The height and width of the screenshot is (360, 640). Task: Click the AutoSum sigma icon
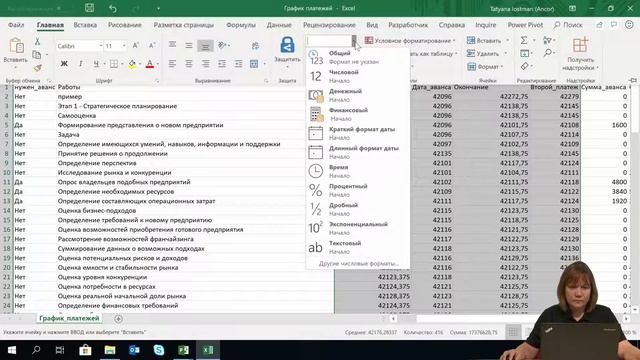point(524,40)
